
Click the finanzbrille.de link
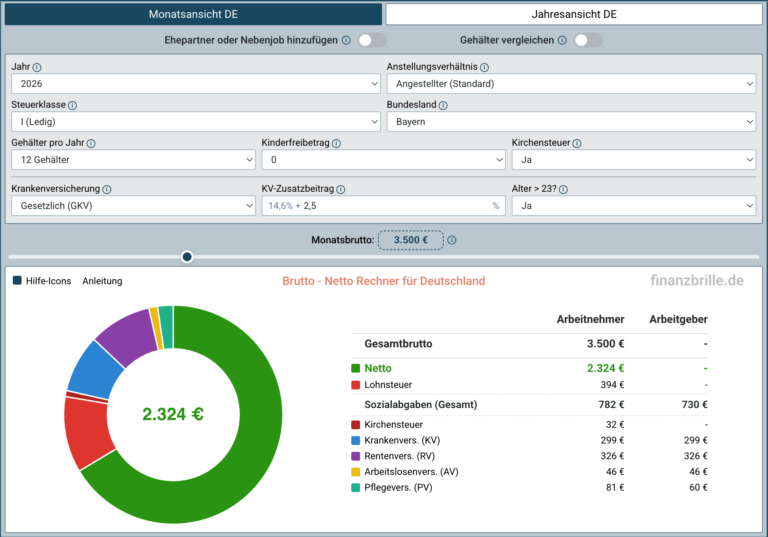click(x=696, y=280)
